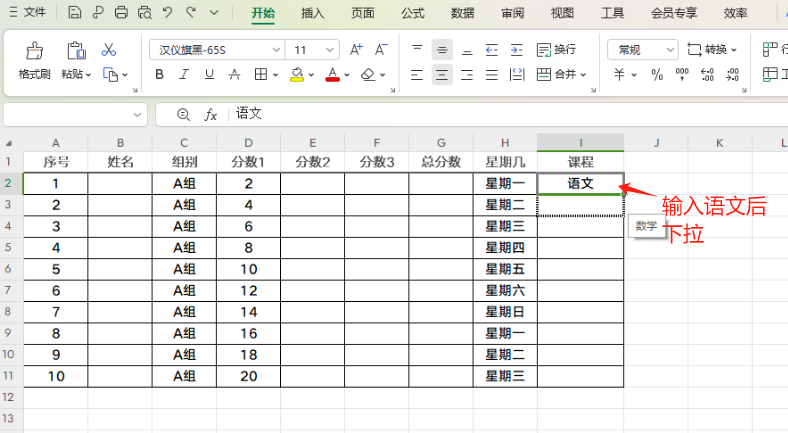Toggle horizontal center alignment
This screenshot has width=788, height=433.
pos(442,75)
